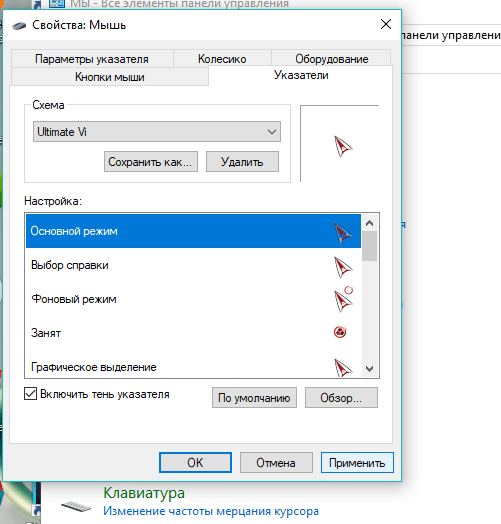This screenshot has height=524, width=501.
Task: Toggle the Включить тень указателя checkbox
Action: [x=30, y=394]
